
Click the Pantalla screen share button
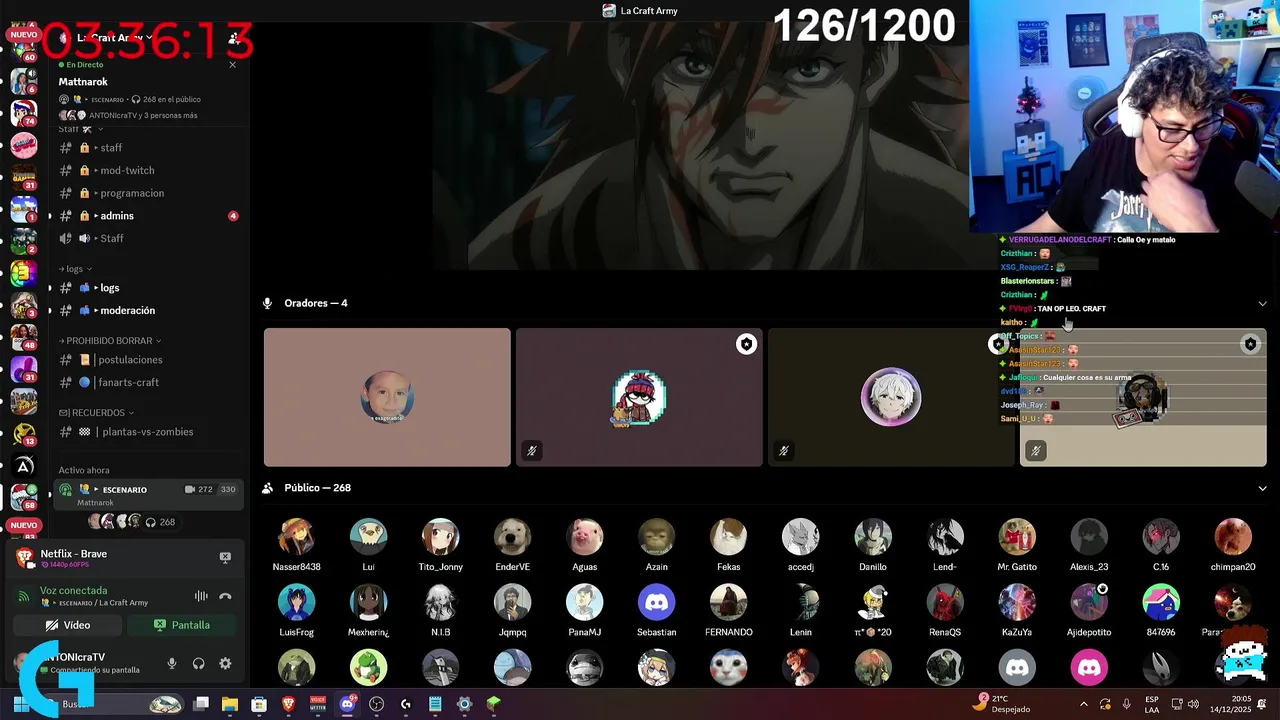[x=182, y=625]
